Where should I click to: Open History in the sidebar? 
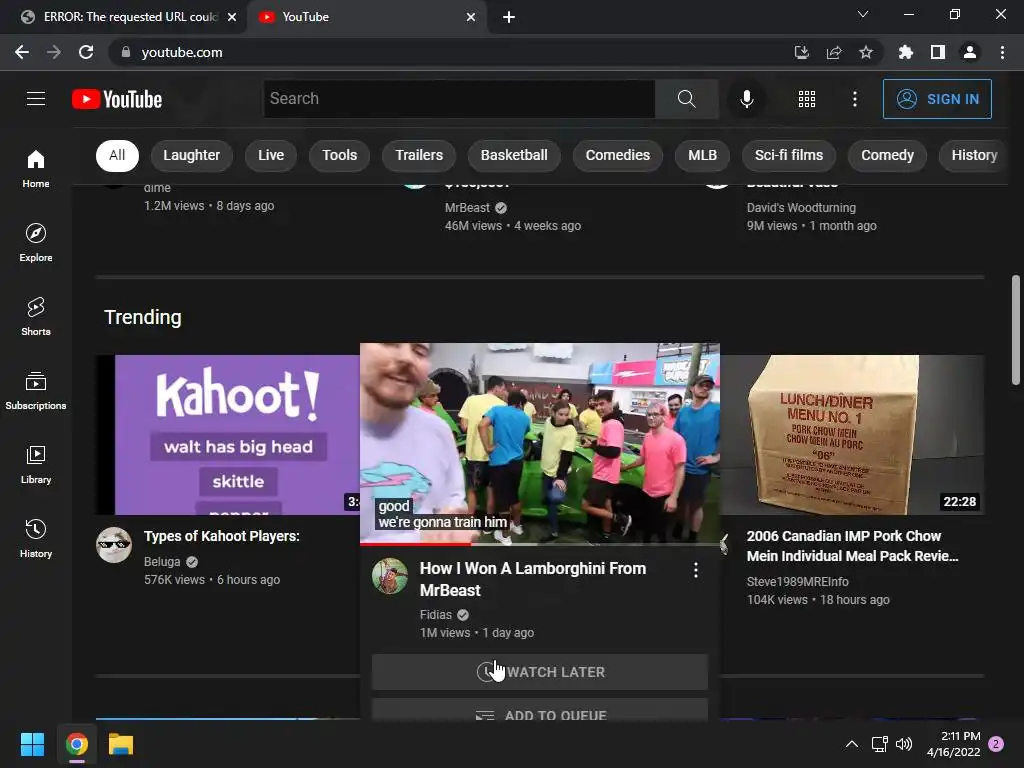tap(36, 538)
